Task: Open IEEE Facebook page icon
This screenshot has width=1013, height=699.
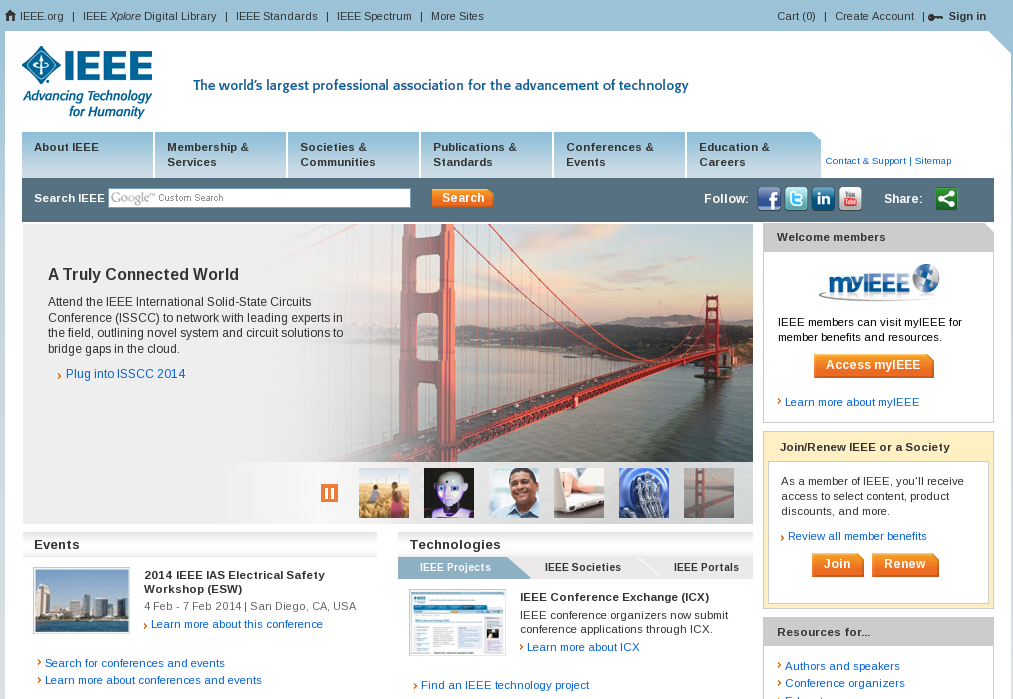Action: click(769, 198)
